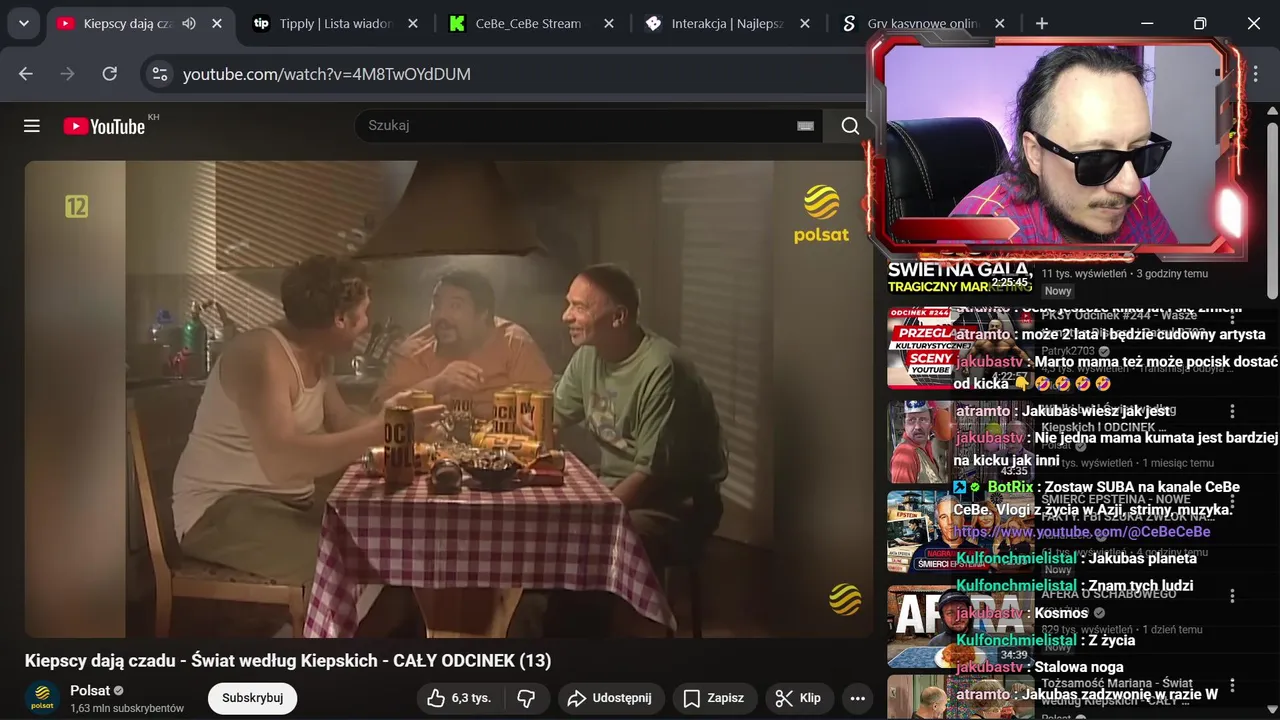Click the webcam overlay of the streamer
The height and width of the screenshot is (720, 1280).
(1055, 145)
